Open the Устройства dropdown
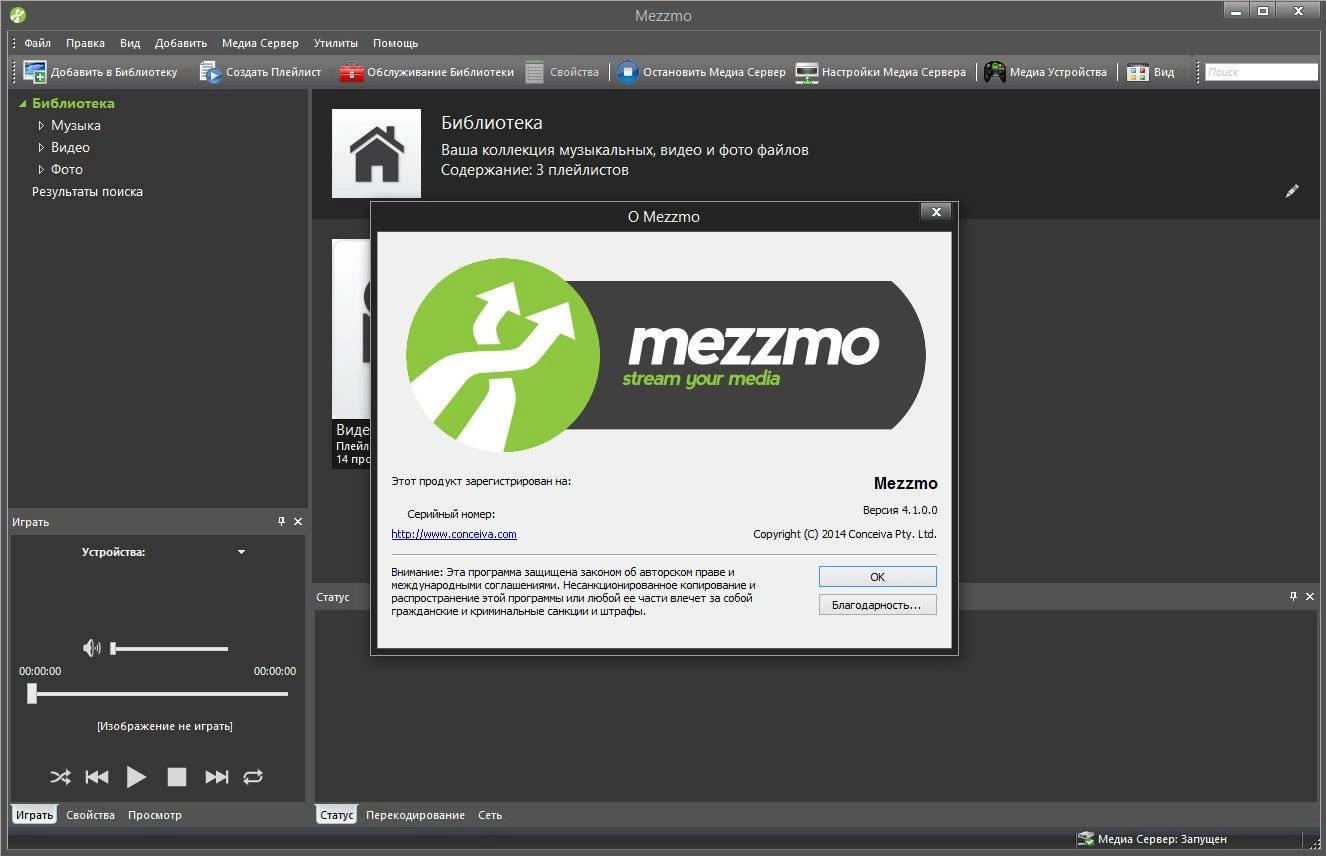The width and height of the screenshot is (1326, 856). tap(241, 552)
